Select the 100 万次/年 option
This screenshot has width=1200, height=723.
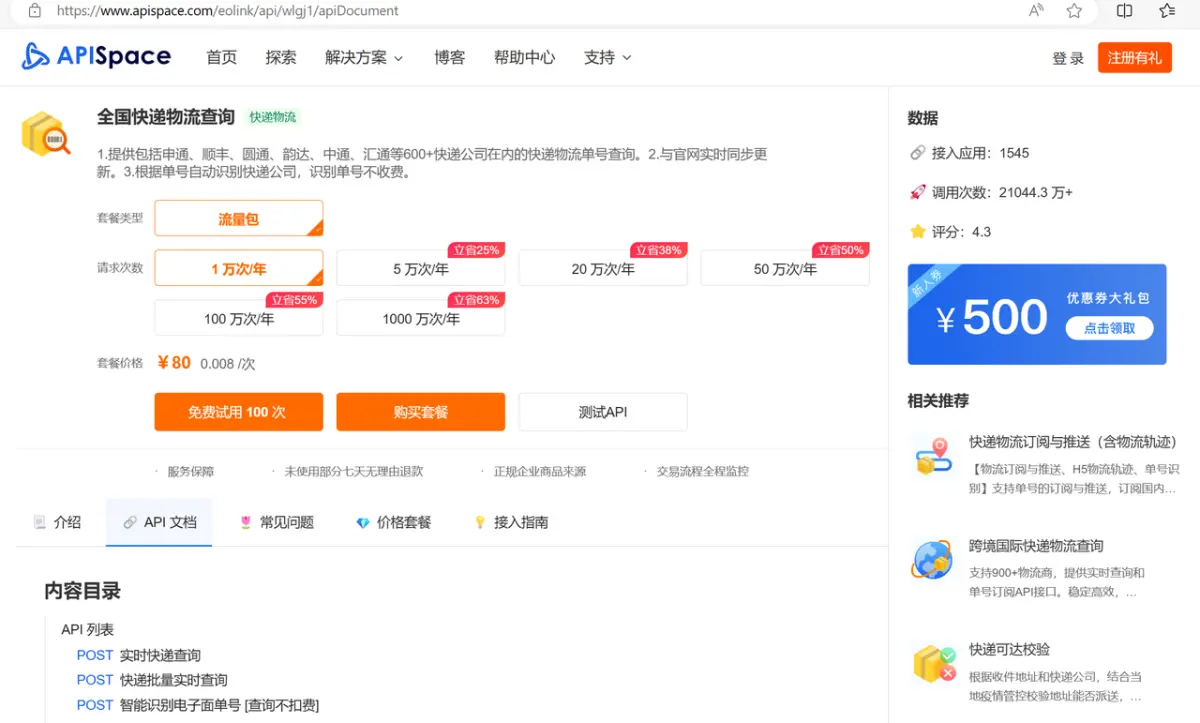238,318
